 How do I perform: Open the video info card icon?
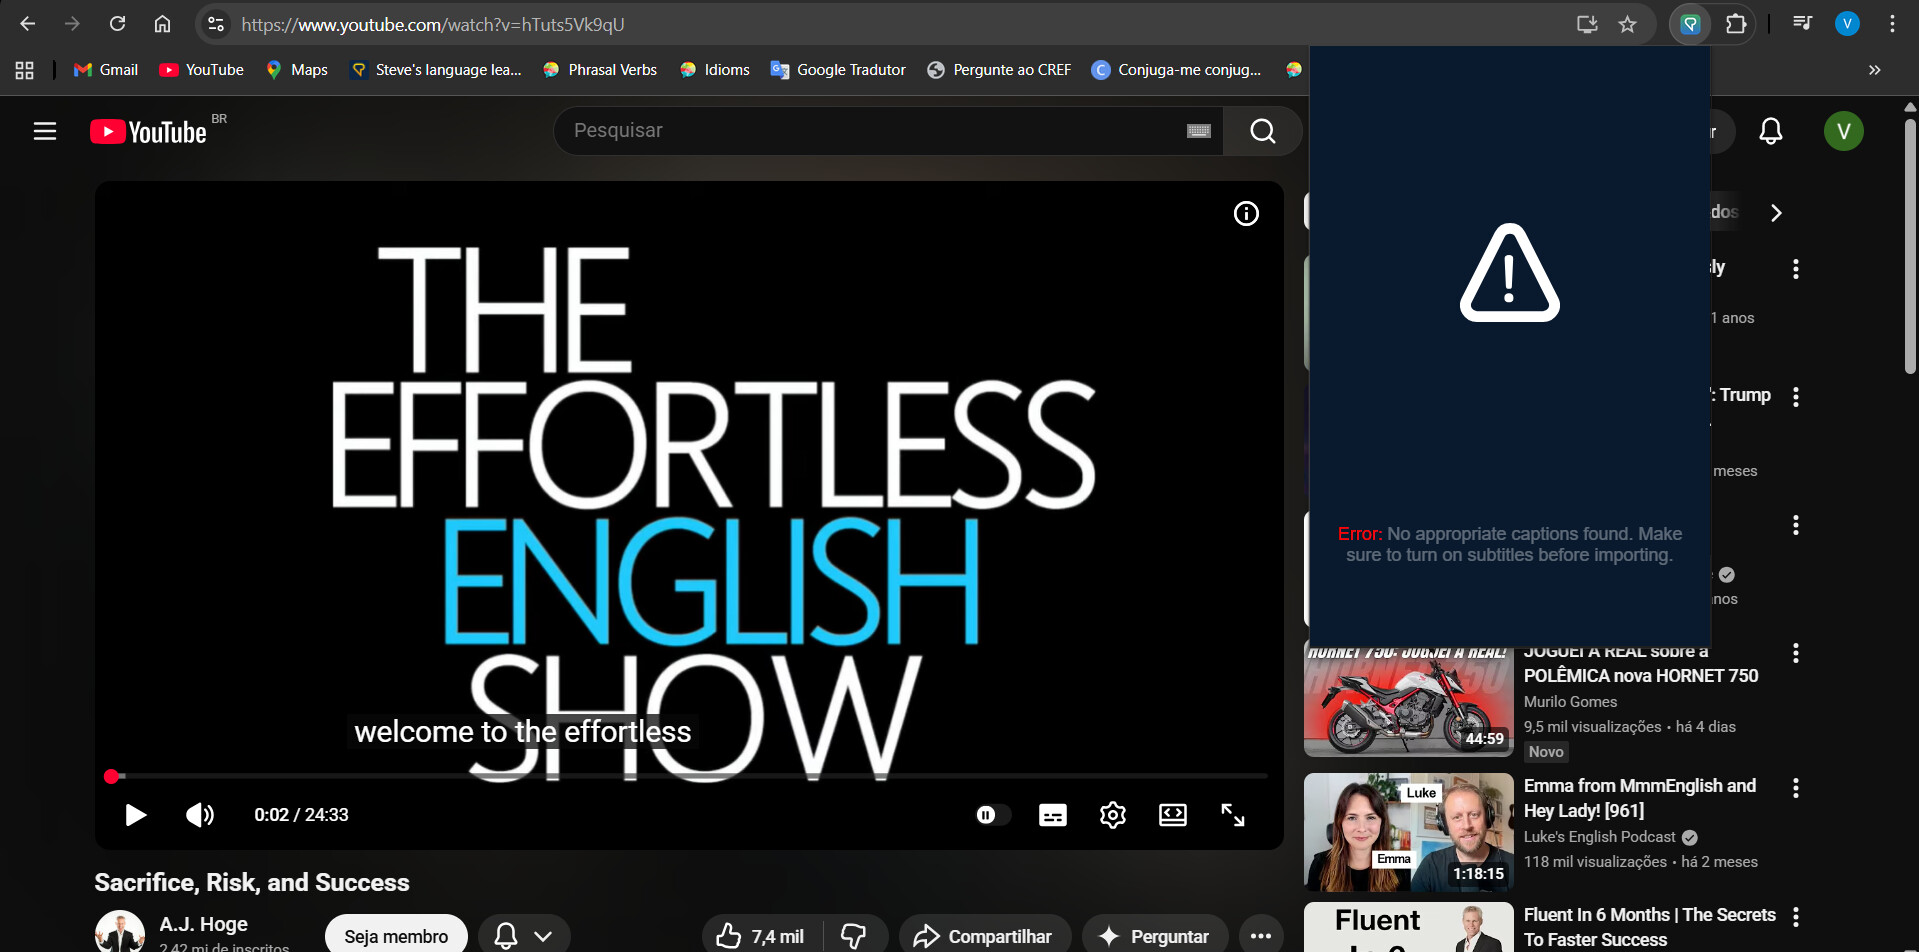1246,213
